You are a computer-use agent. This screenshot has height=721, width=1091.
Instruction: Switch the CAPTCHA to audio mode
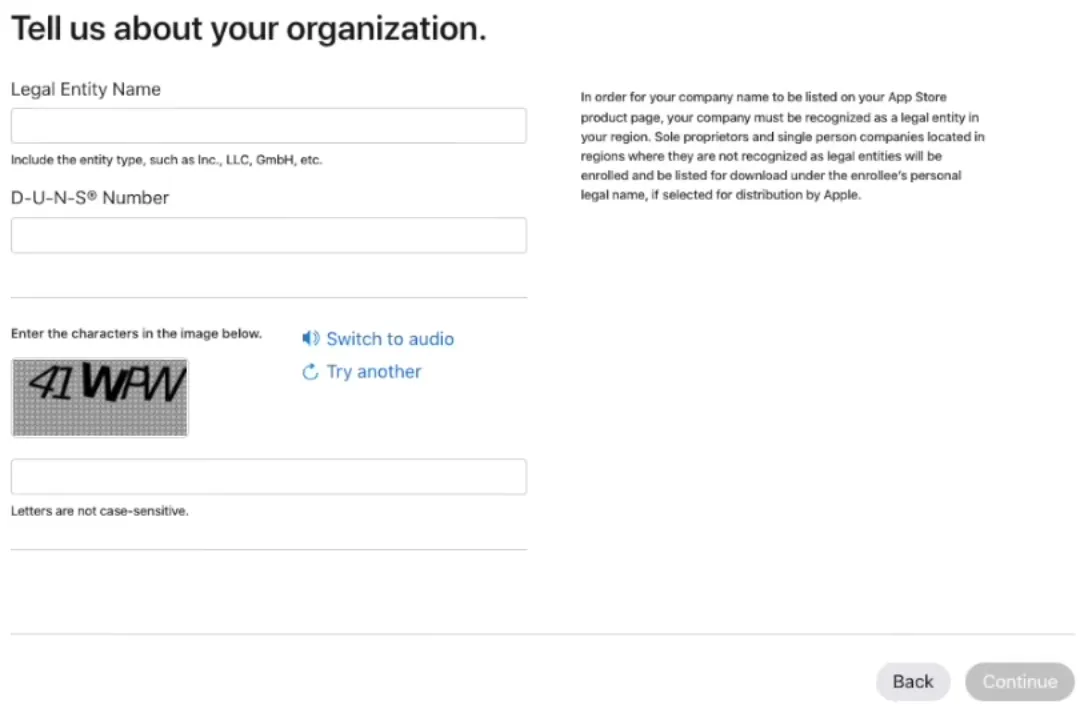[389, 338]
